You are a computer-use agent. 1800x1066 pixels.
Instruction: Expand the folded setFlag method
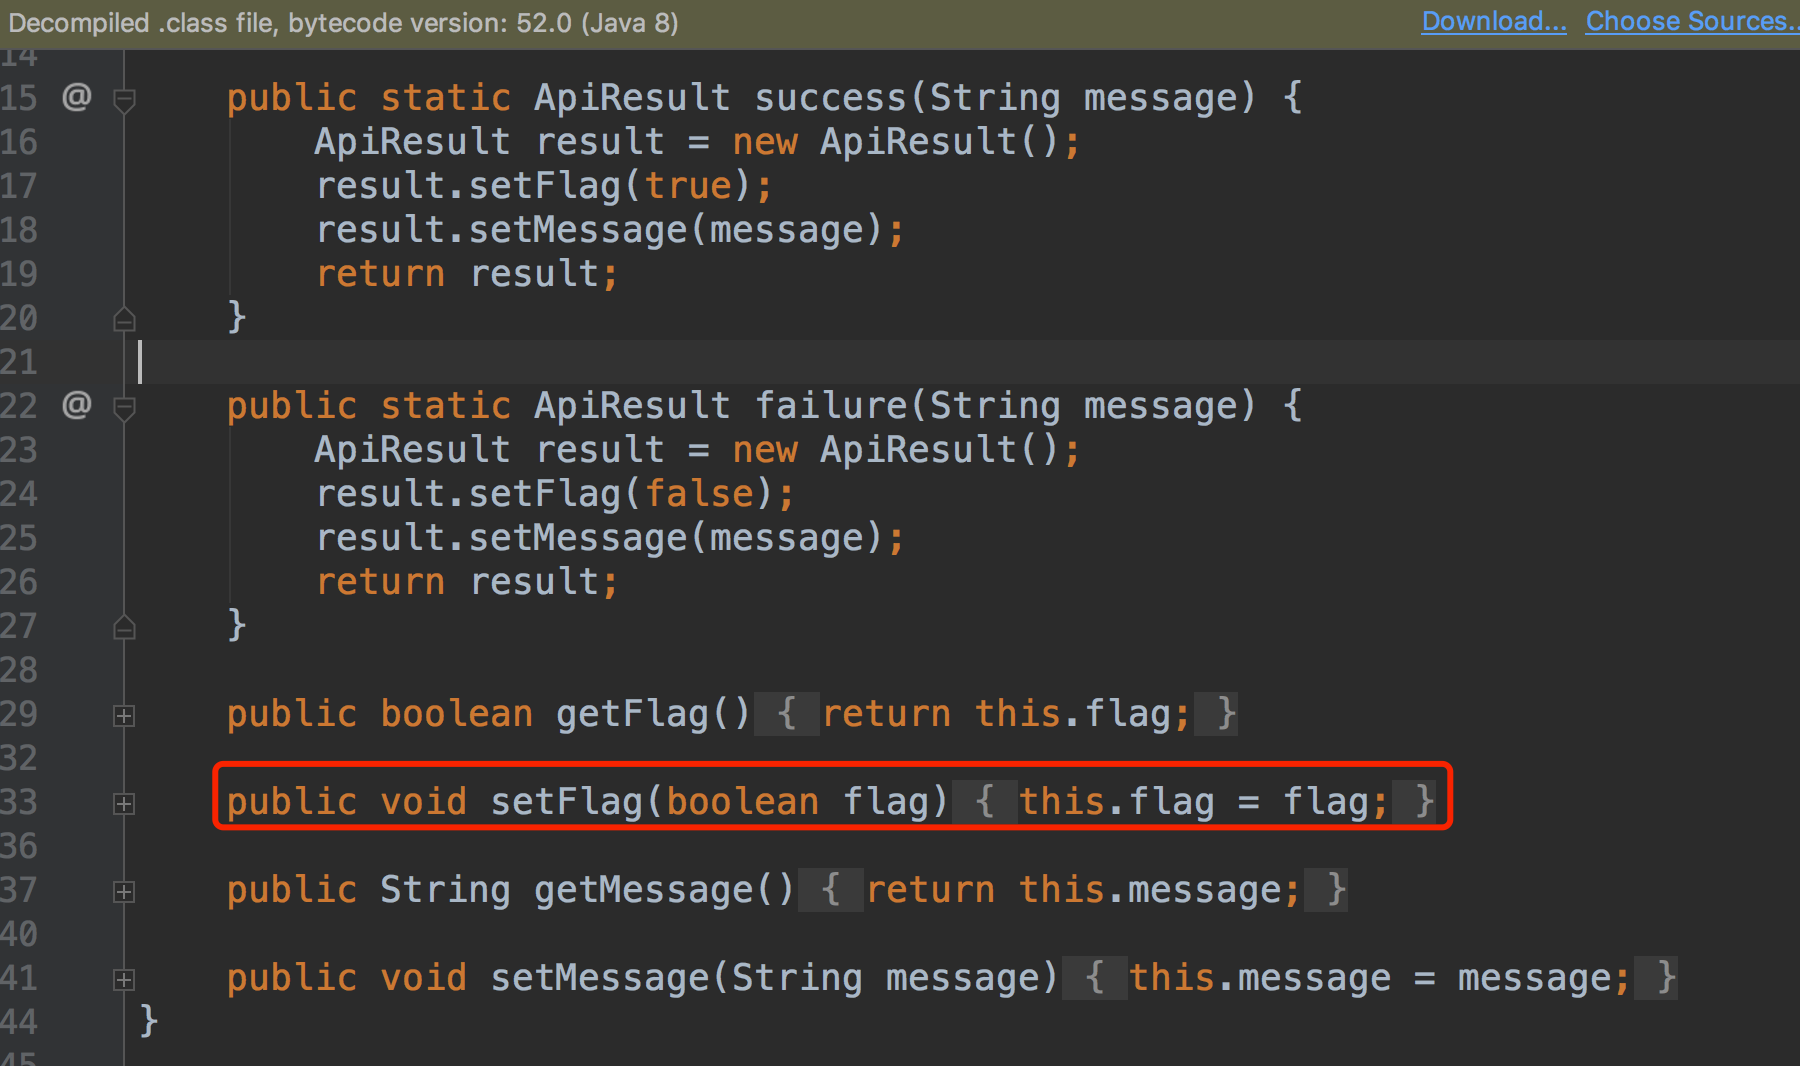coord(124,804)
